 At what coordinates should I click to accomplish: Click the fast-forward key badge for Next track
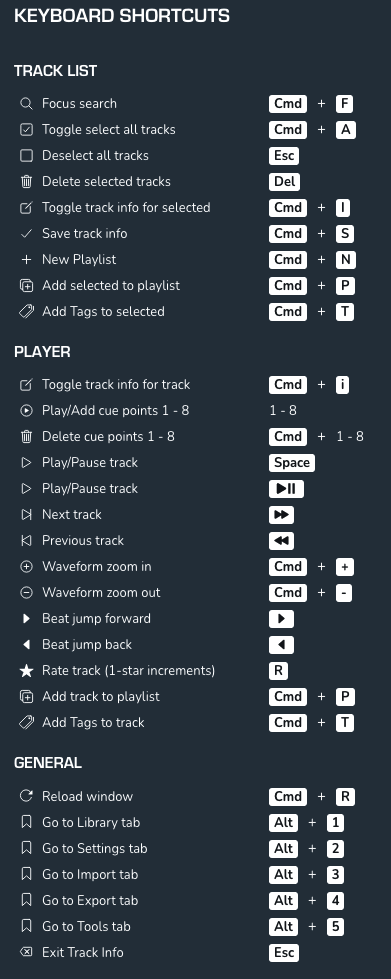click(282, 515)
